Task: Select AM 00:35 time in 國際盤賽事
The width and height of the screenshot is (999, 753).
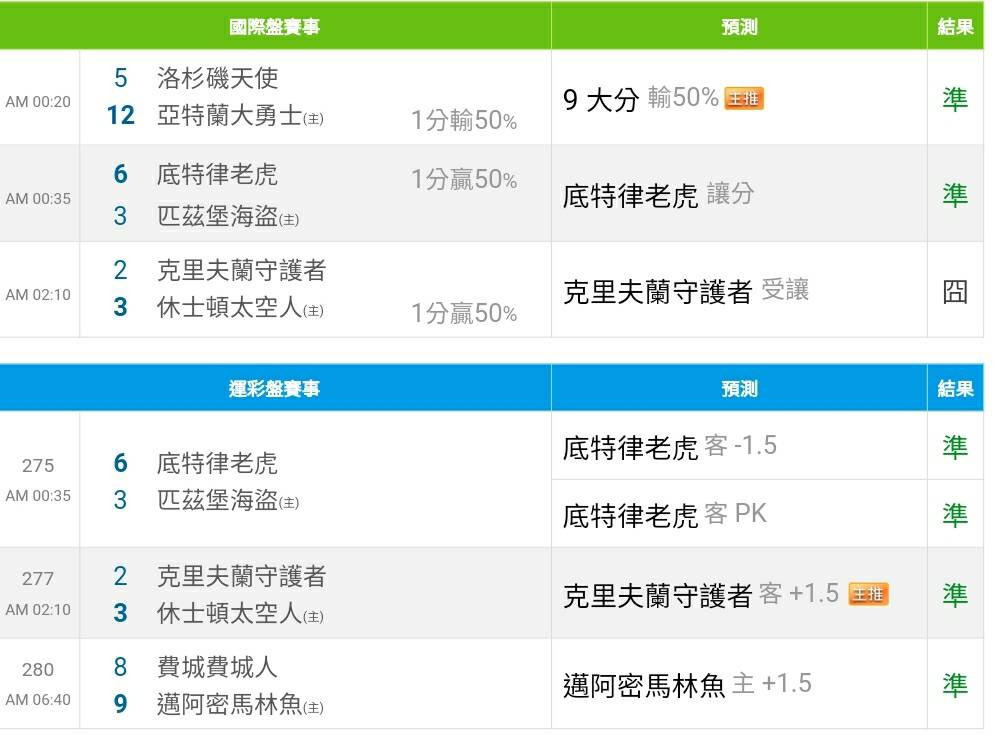Action: pos(38,199)
